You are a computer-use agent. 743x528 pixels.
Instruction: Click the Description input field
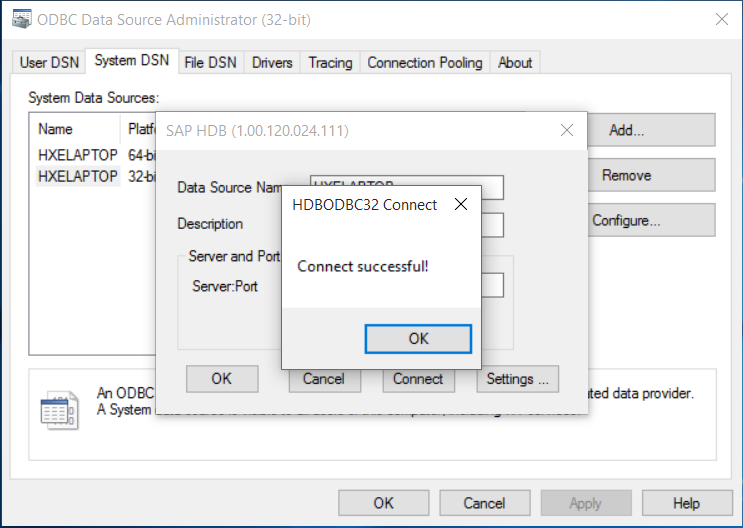[492, 225]
